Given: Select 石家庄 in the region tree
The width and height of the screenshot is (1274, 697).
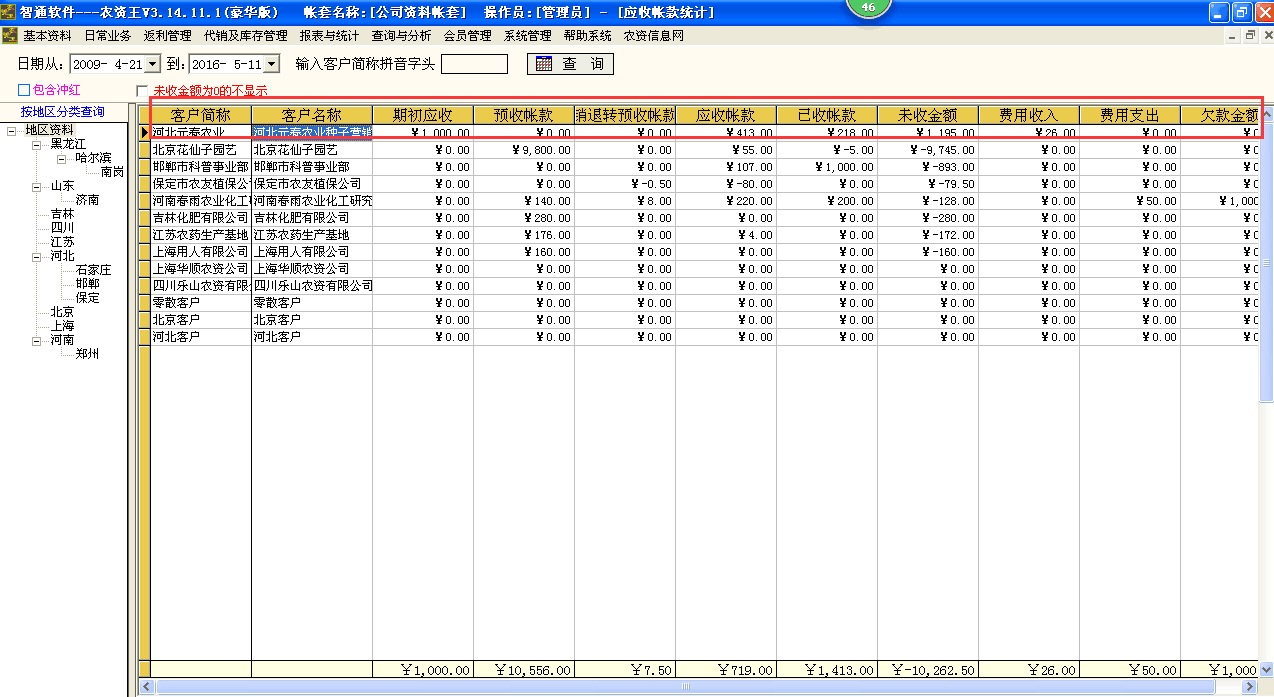Looking at the screenshot, I should coord(93,270).
